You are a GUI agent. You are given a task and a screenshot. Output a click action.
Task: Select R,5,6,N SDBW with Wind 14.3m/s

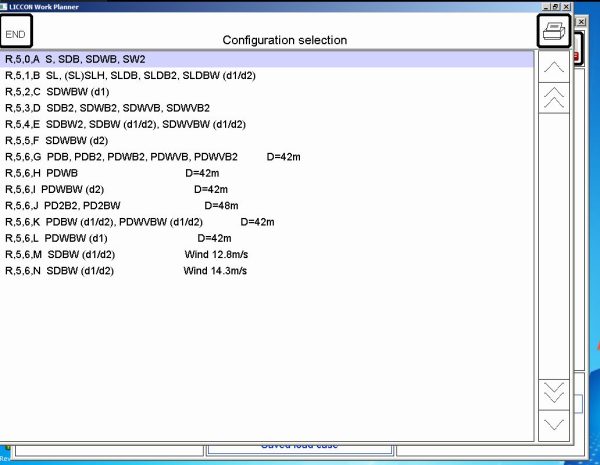pos(267,271)
